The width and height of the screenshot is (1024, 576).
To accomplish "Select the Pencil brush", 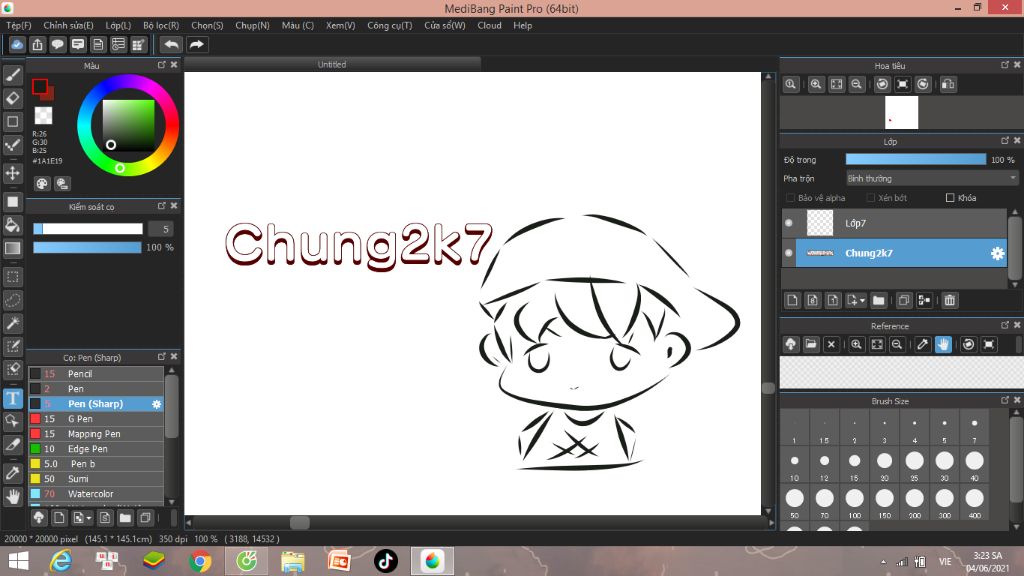I will coord(95,374).
